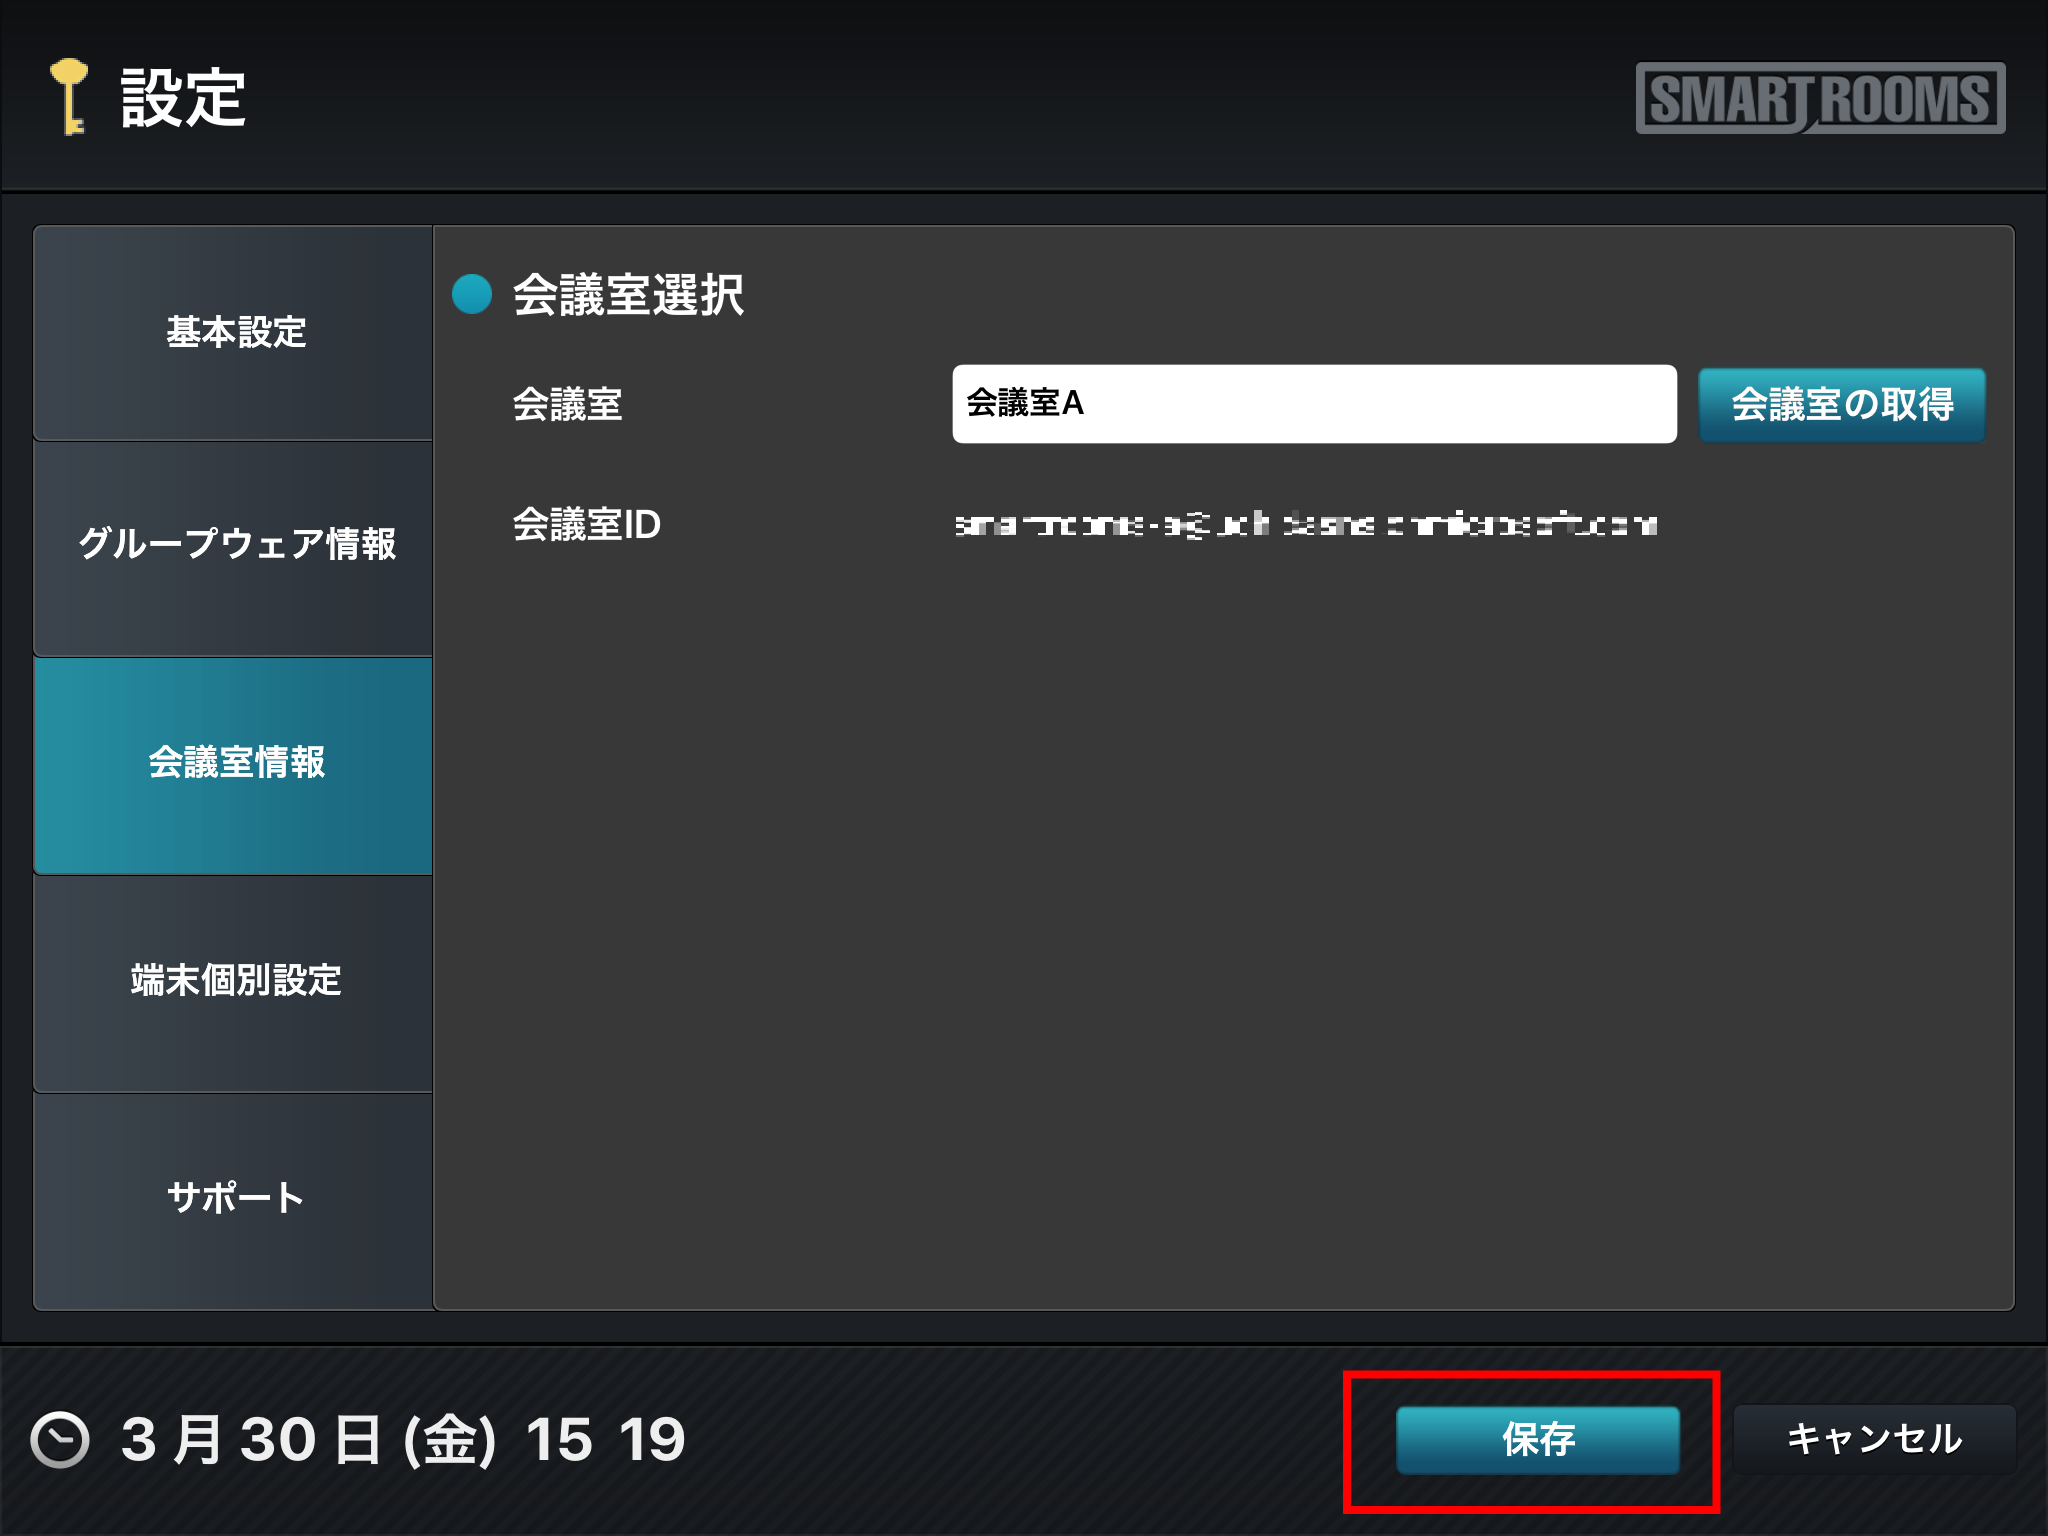
Task: Select the 会議室情報 tab
Action: pos(234,764)
